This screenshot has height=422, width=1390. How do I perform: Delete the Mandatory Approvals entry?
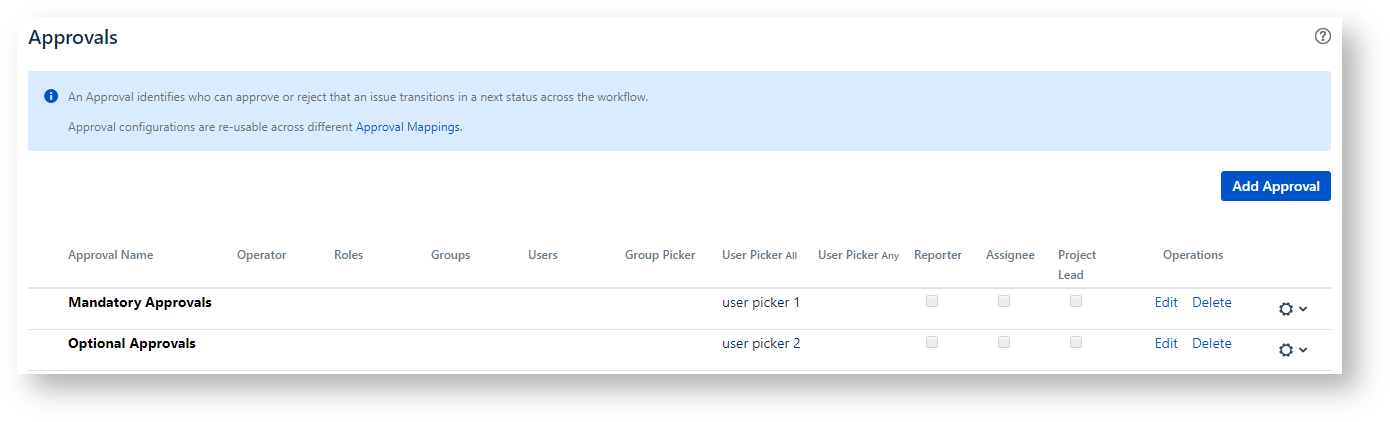1211,302
